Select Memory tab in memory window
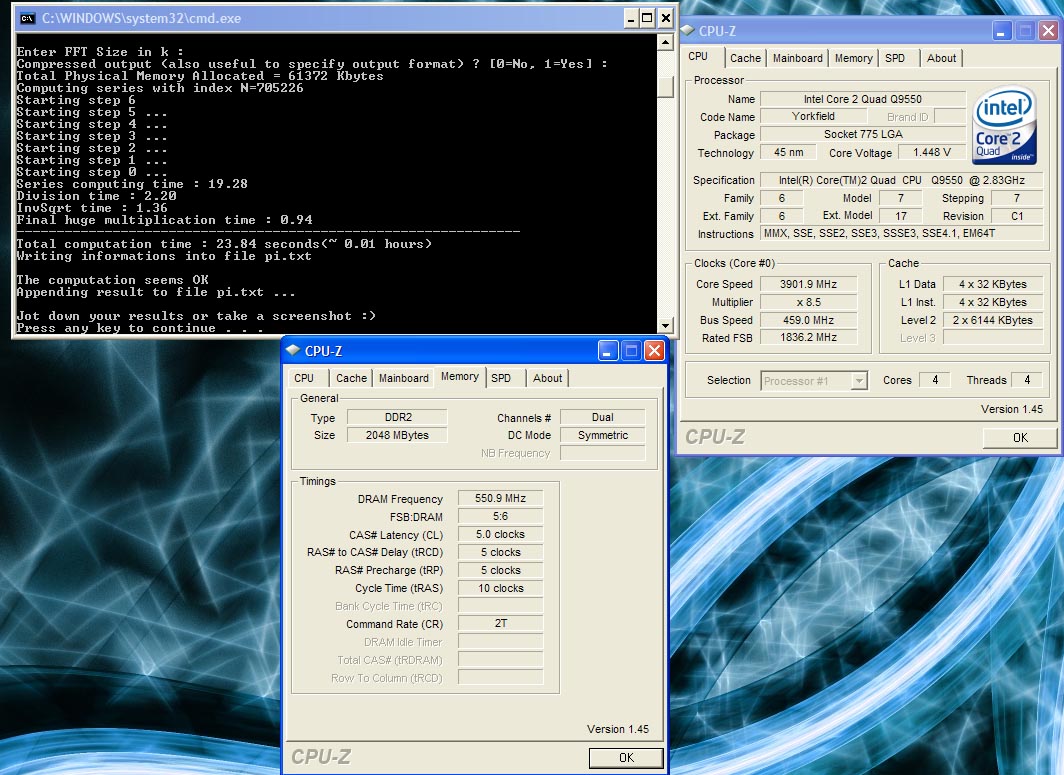This screenshot has width=1064, height=775. 460,377
